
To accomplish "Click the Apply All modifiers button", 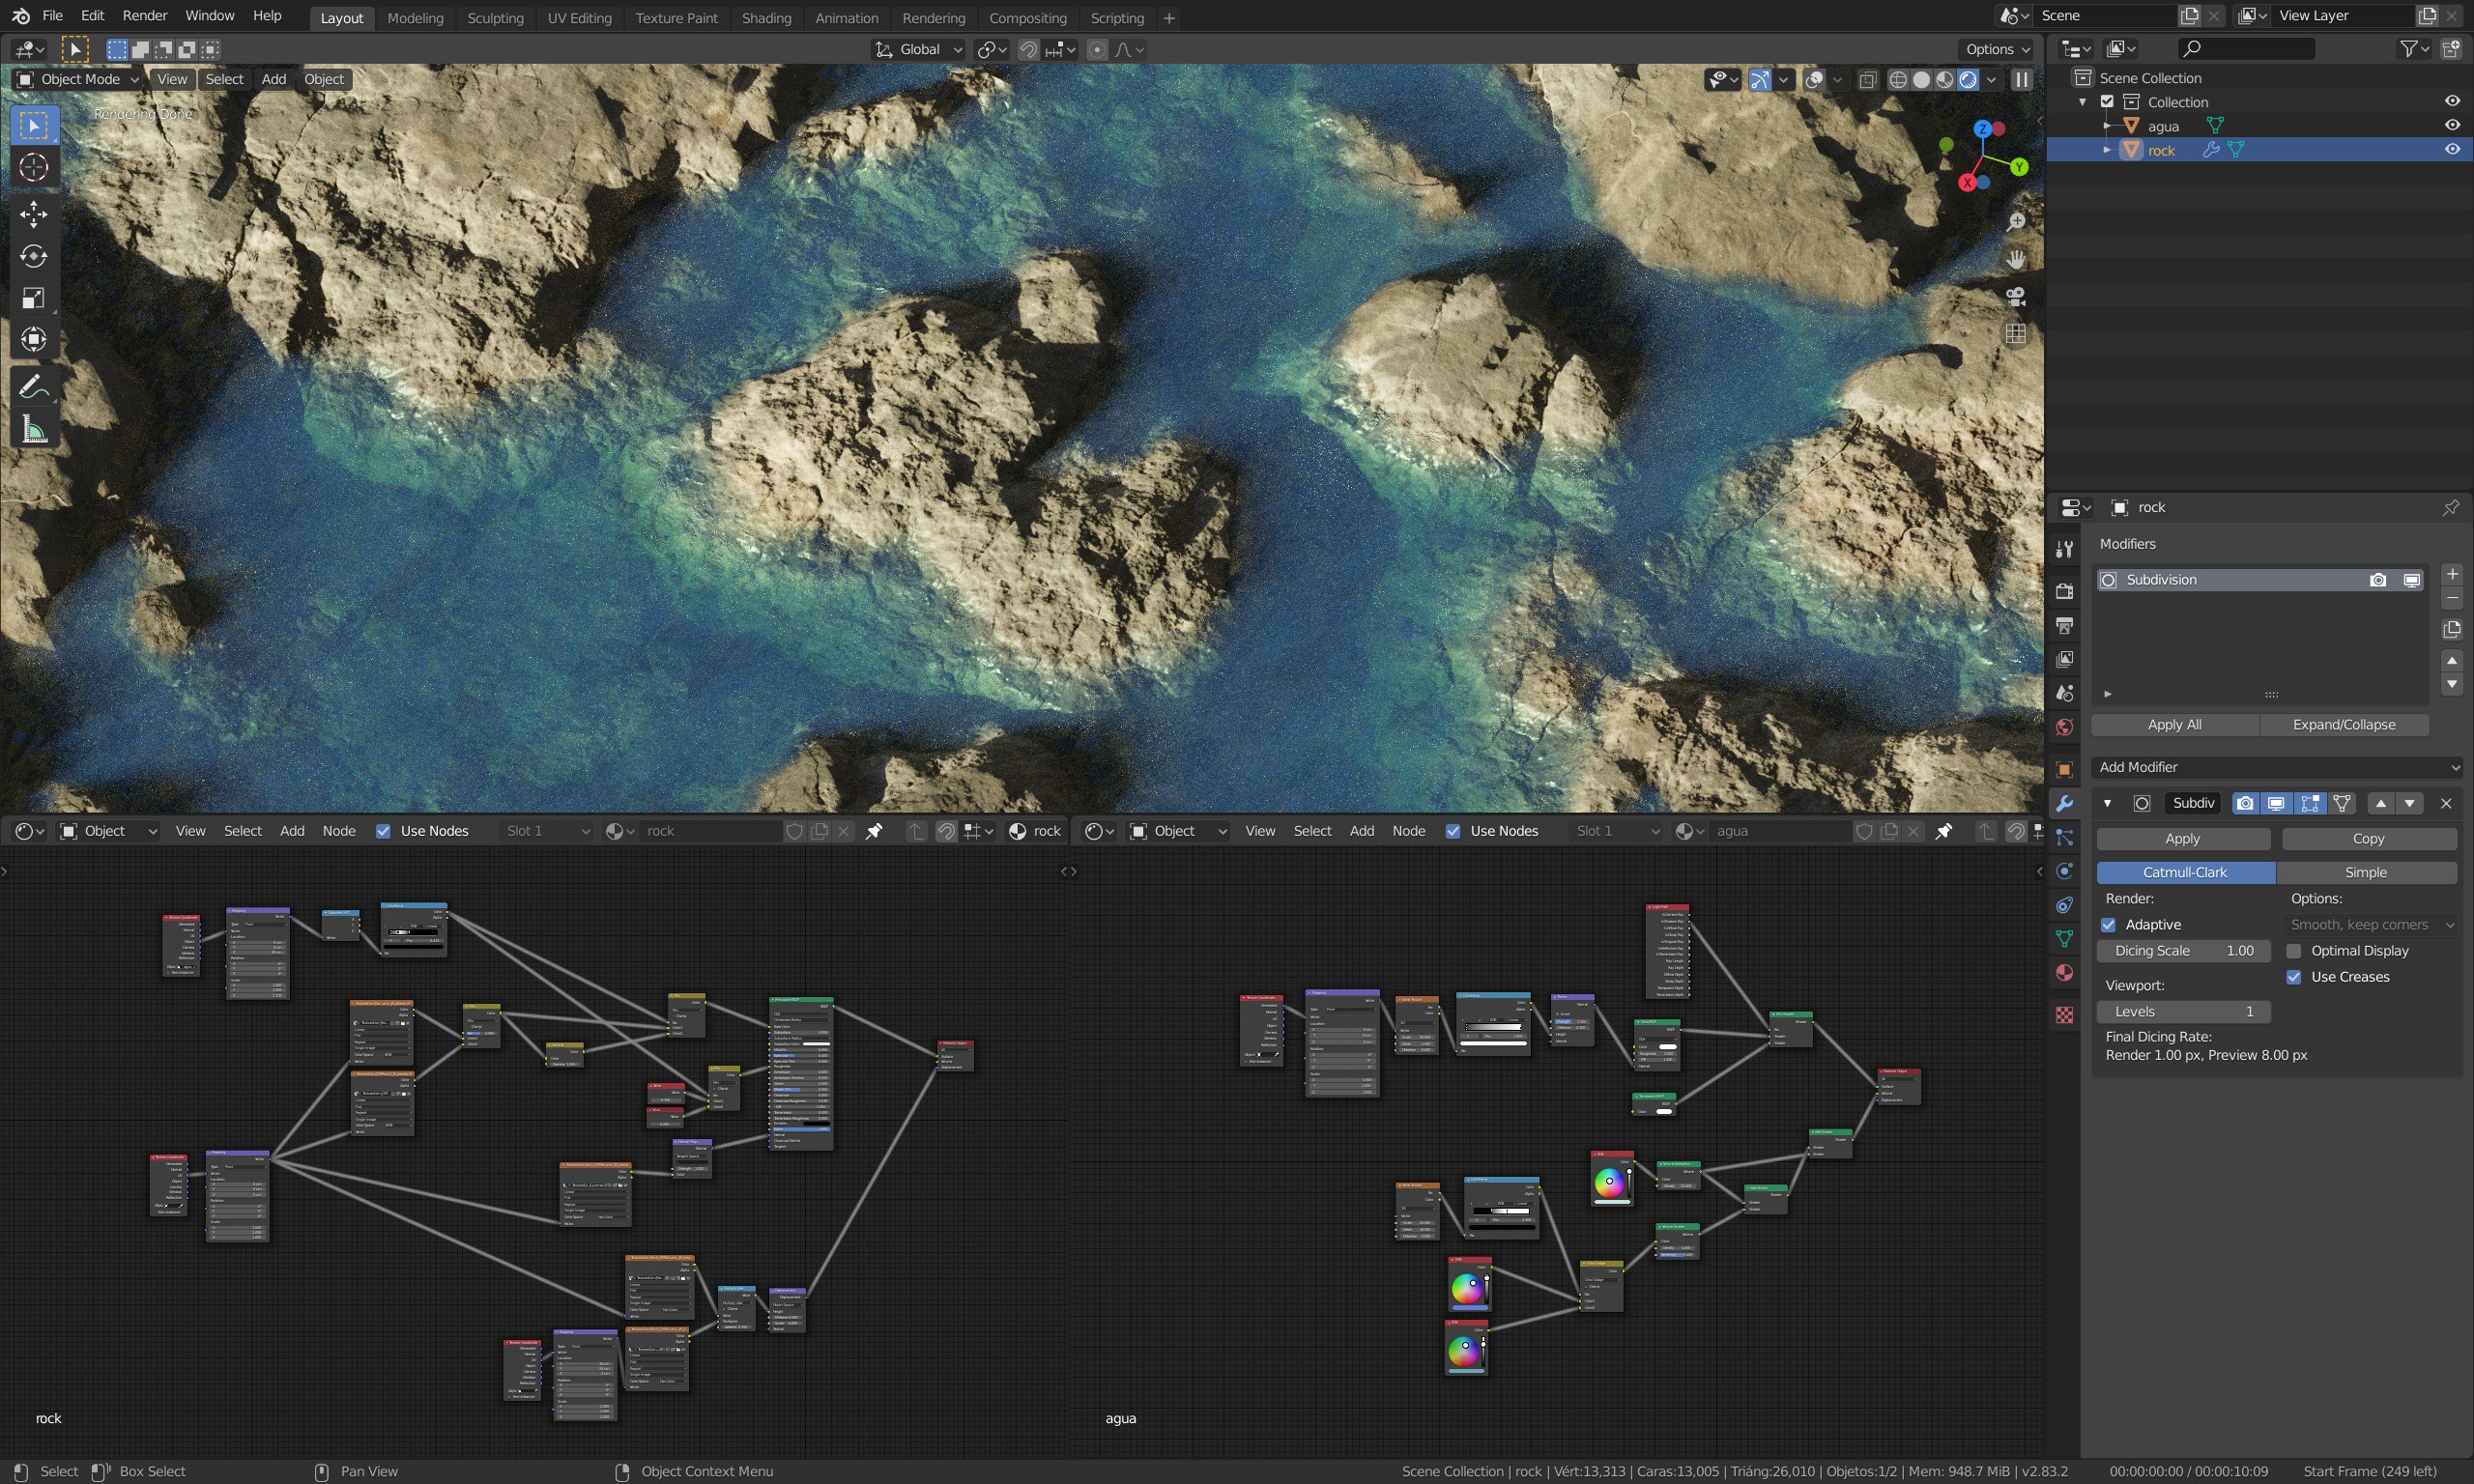I will (2174, 725).
